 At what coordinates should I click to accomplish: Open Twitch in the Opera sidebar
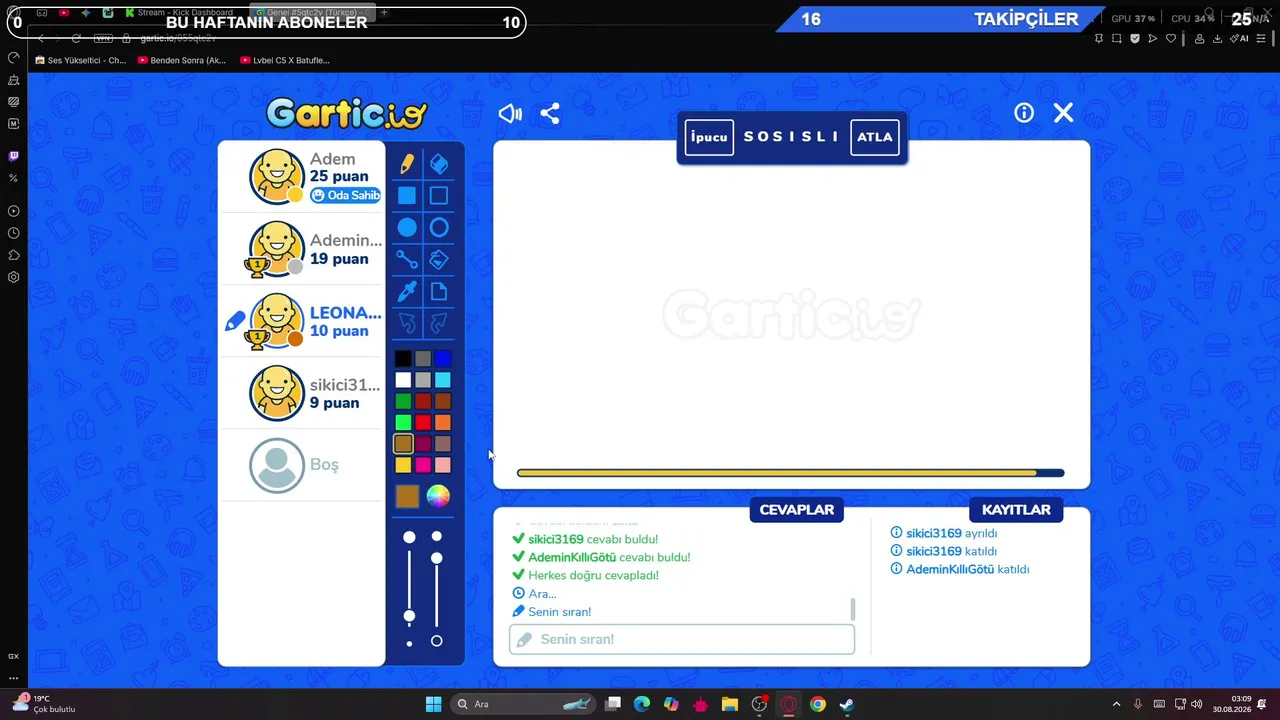click(14, 156)
